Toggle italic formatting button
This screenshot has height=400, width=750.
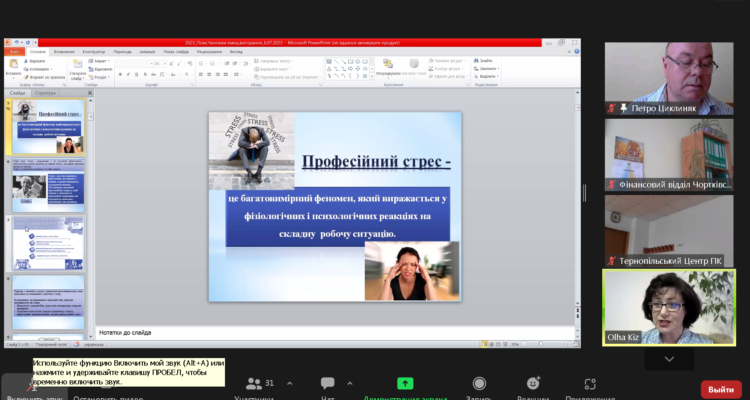click(x=128, y=74)
